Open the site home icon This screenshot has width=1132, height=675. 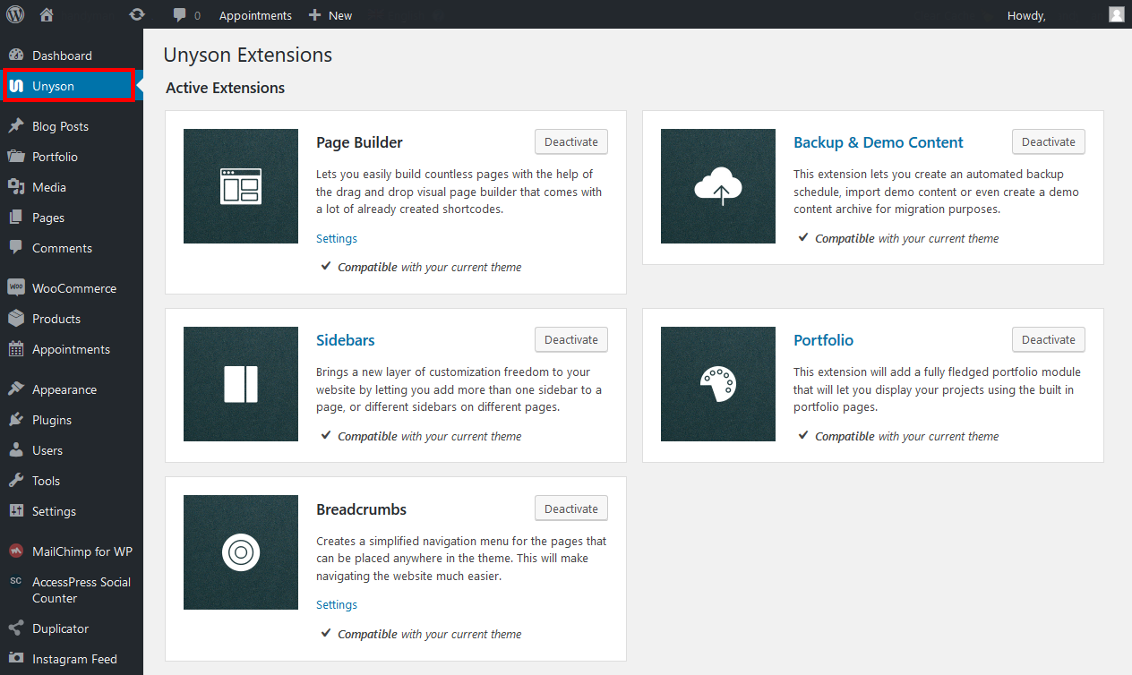(x=47, y=15)
